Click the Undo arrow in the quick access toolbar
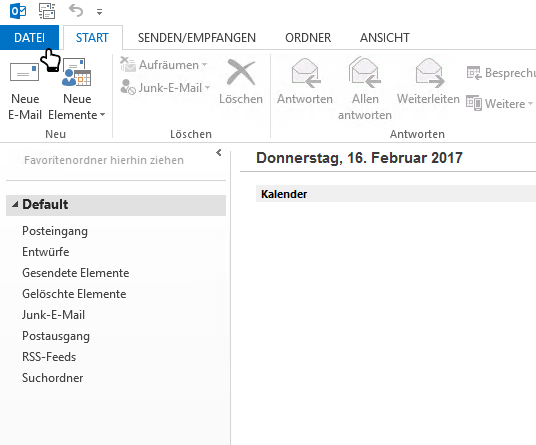 tap(76, 11)
